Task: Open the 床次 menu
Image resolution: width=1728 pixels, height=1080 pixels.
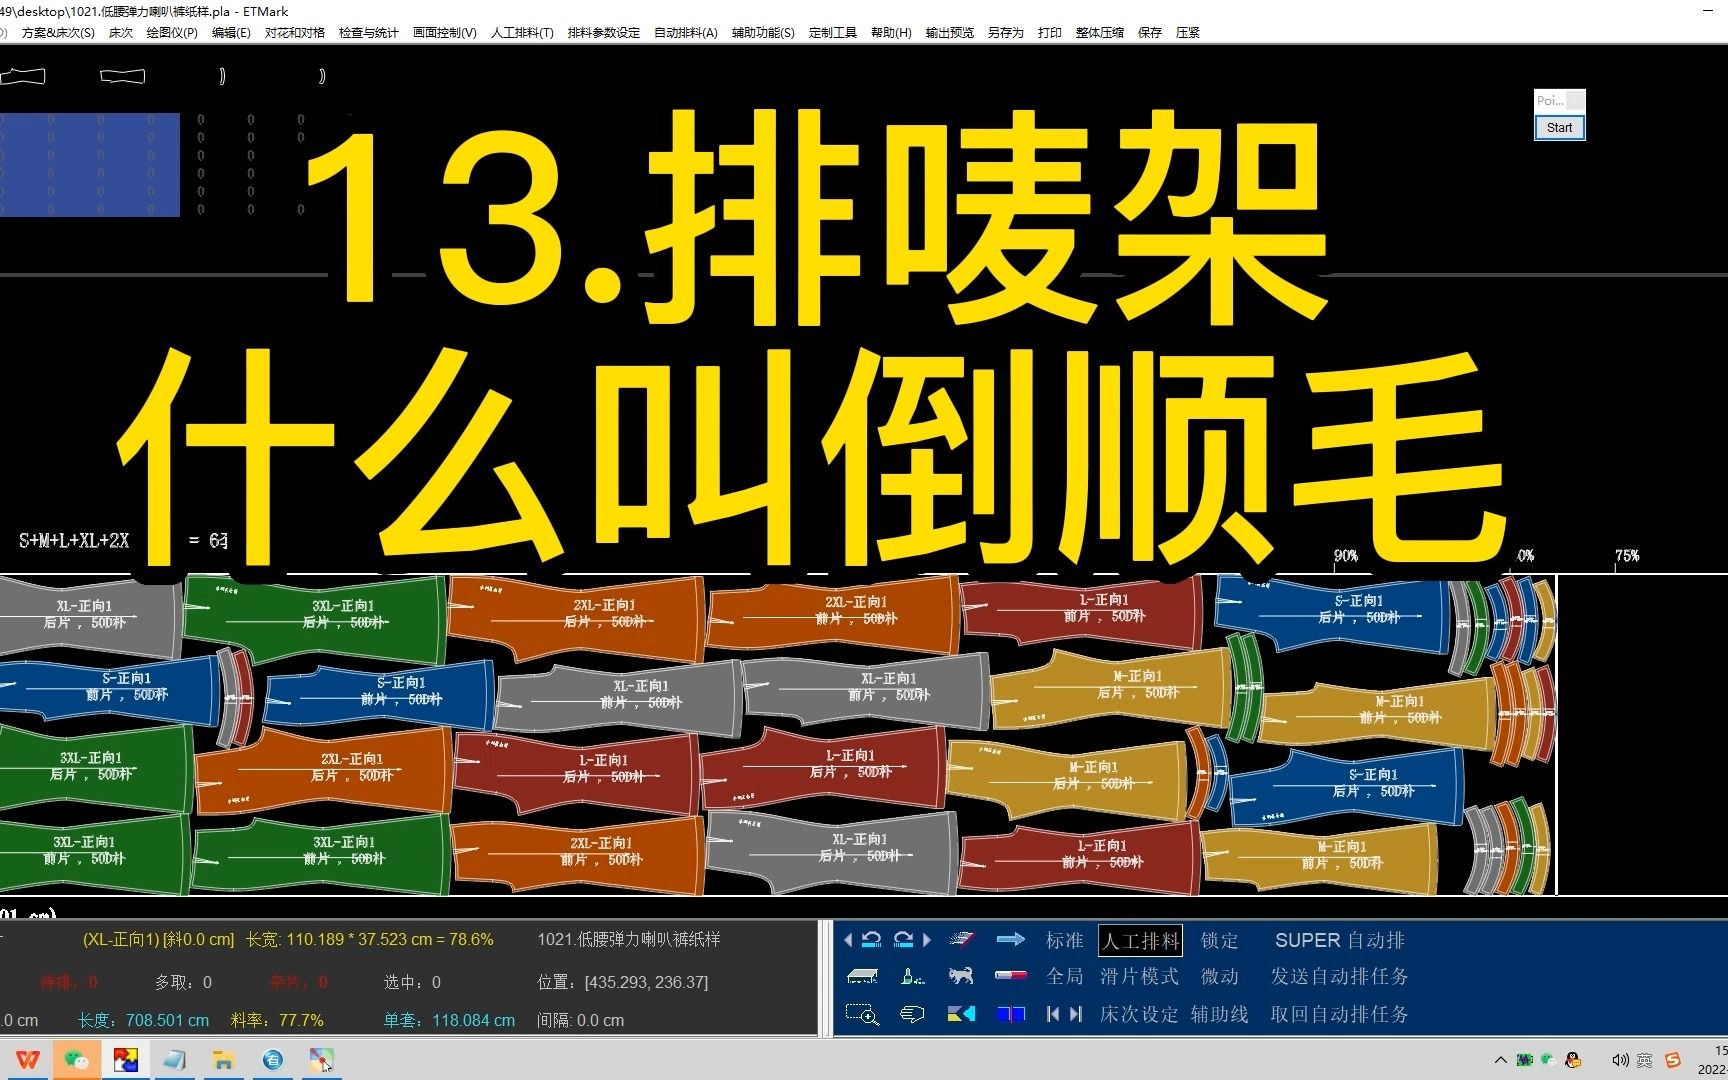Action: click(x=121, y=32)
